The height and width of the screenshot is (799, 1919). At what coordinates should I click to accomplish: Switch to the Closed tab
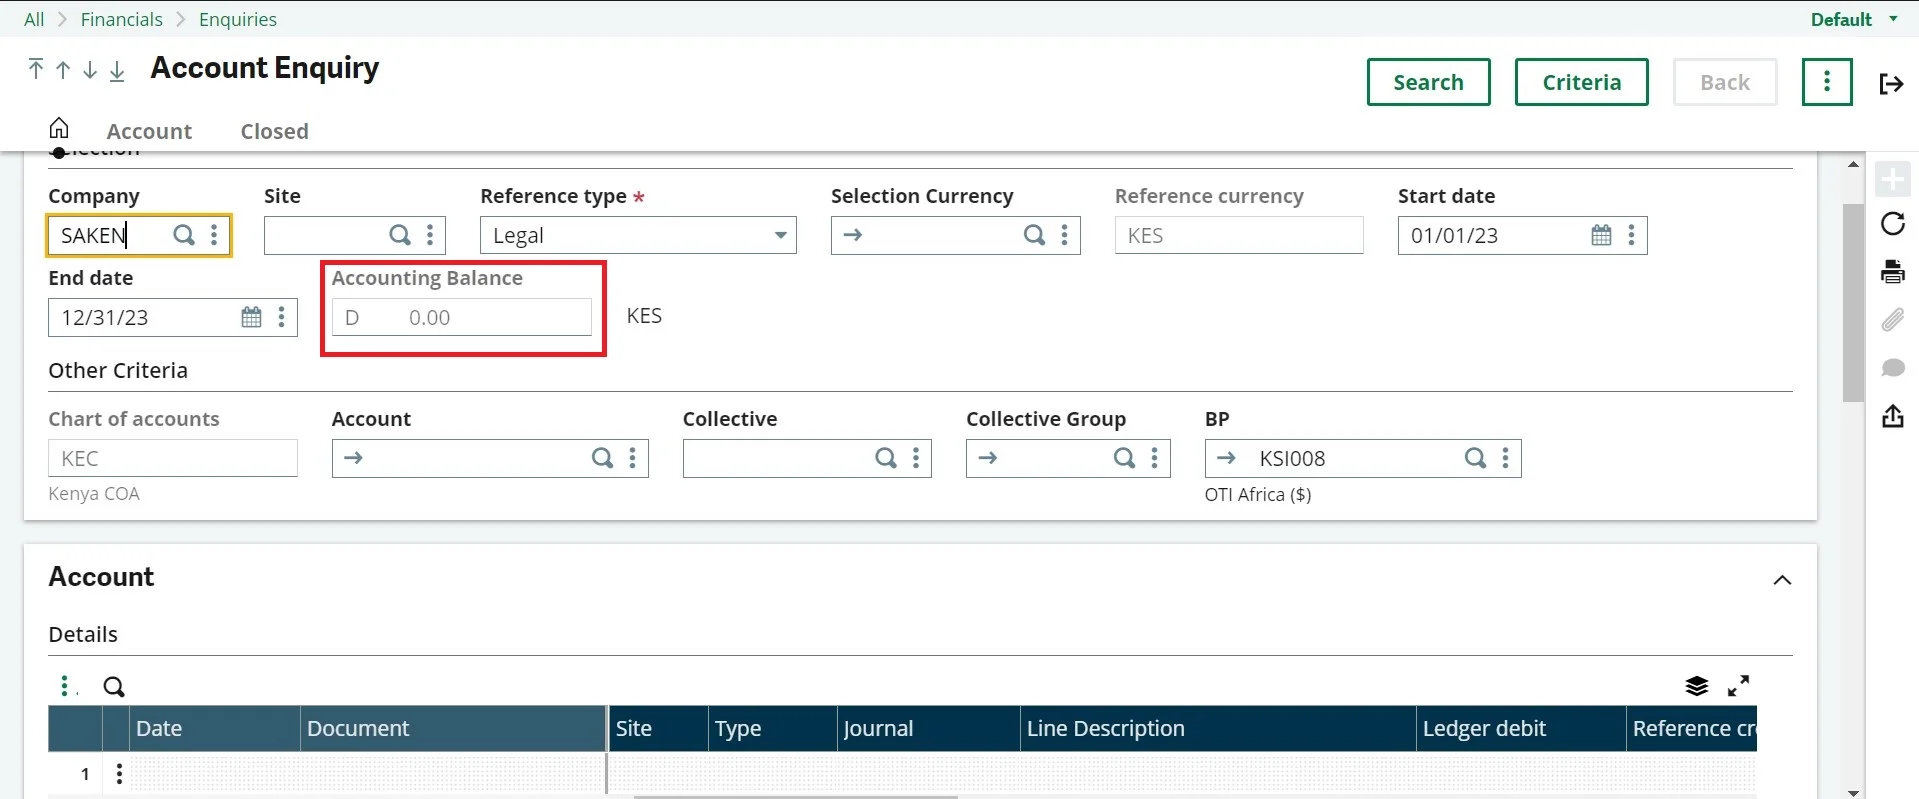click(274, 131)
